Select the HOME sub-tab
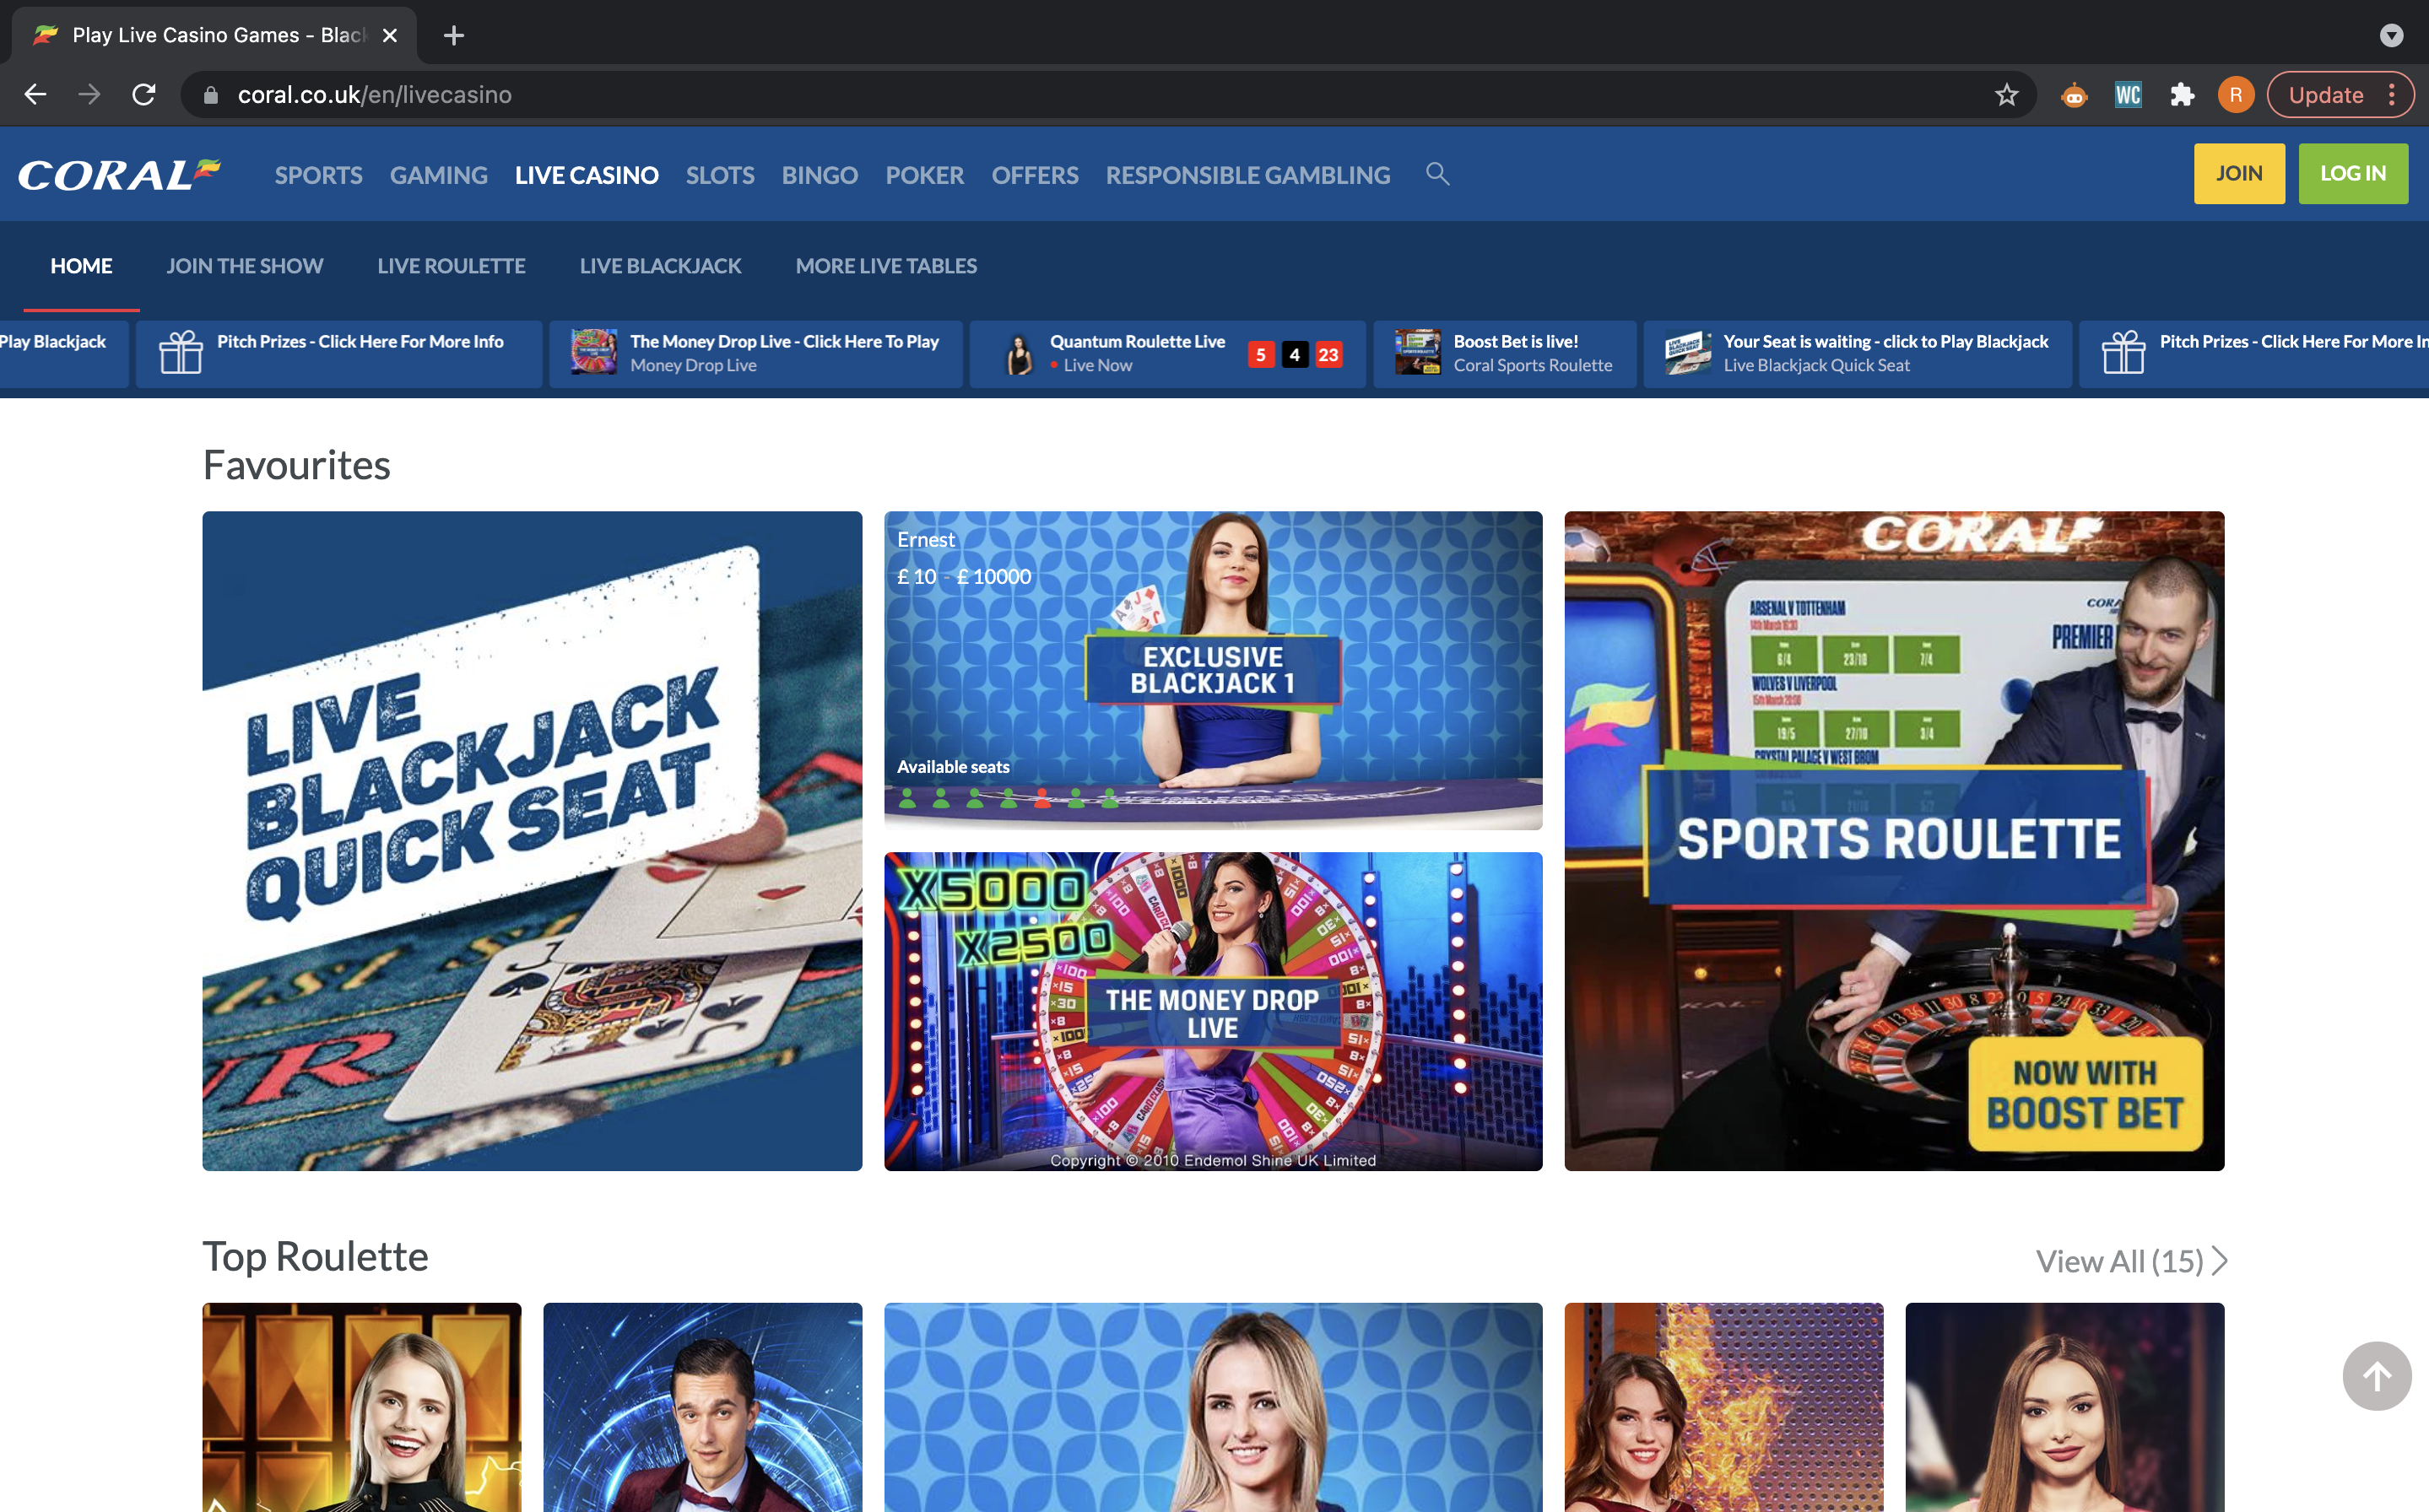This screenshot has height=1512, width=2429. click(81, 266)
